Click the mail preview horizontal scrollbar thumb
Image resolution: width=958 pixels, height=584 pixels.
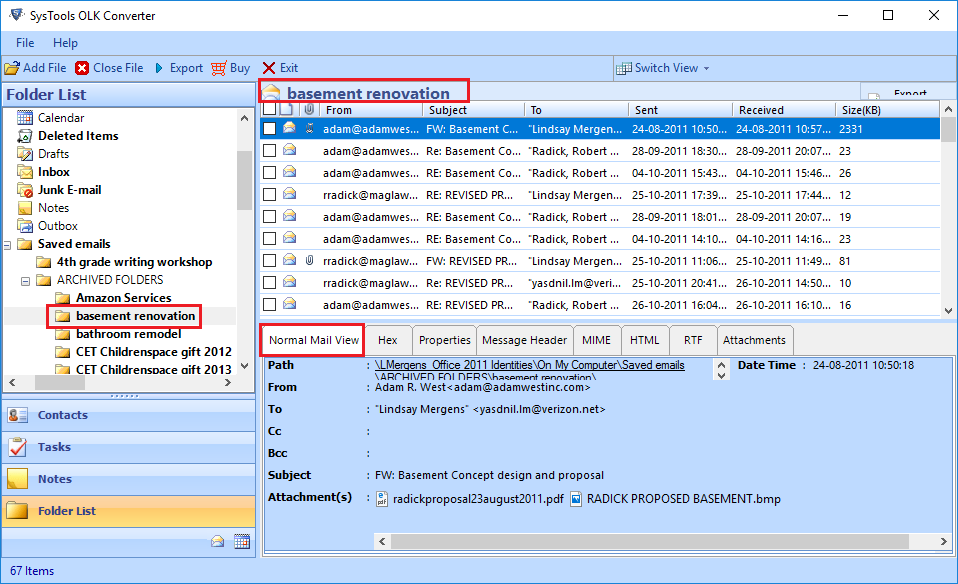point(649,541)
